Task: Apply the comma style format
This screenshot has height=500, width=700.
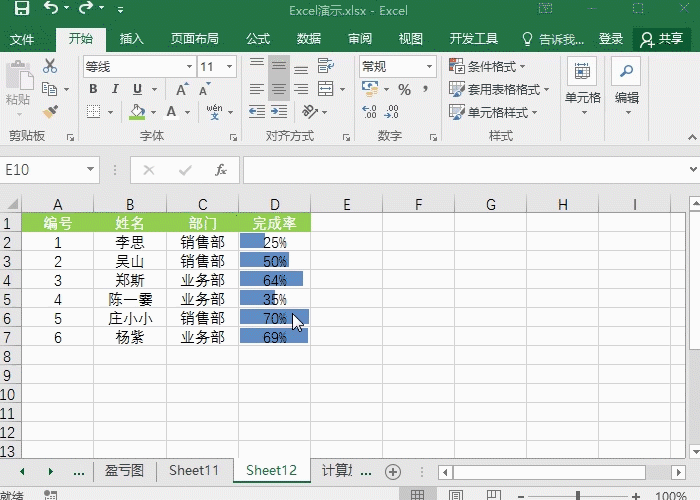Action: [426, 89]
